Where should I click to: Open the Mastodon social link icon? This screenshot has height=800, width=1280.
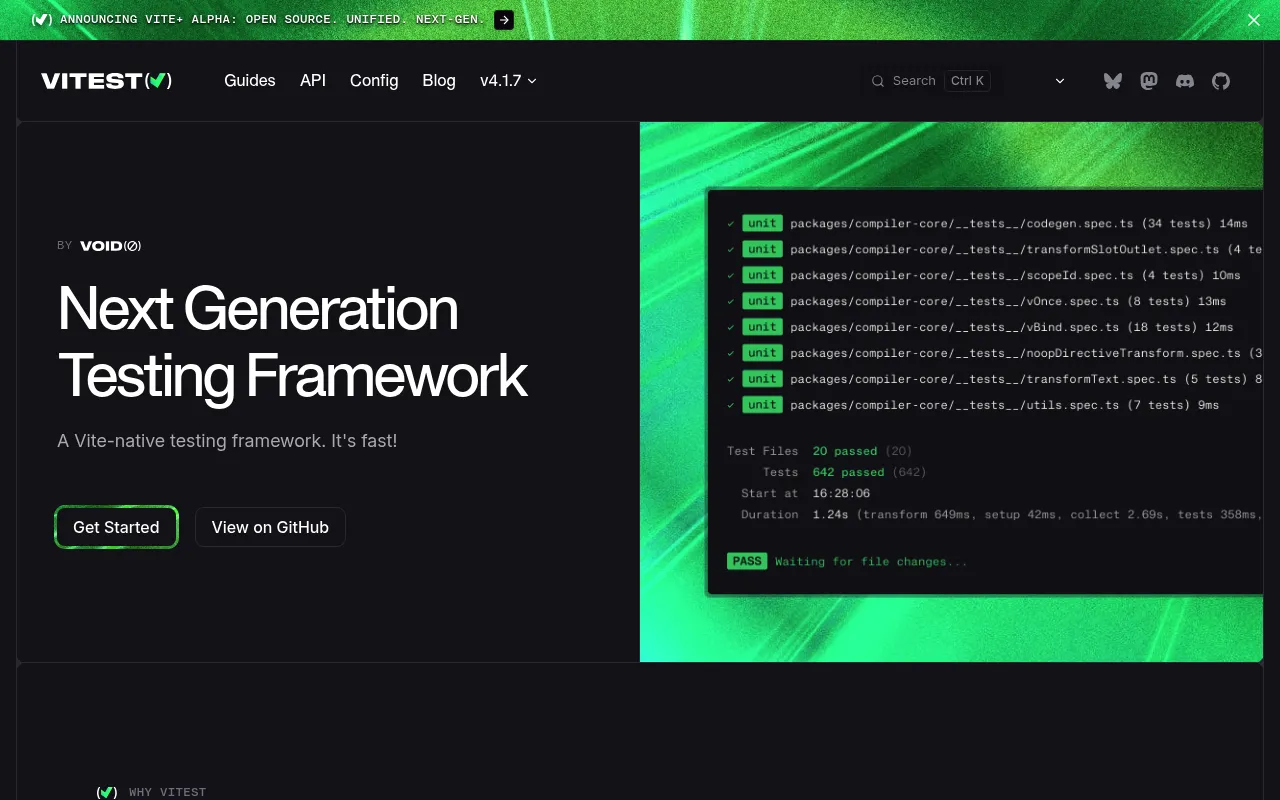point(1149,81)
